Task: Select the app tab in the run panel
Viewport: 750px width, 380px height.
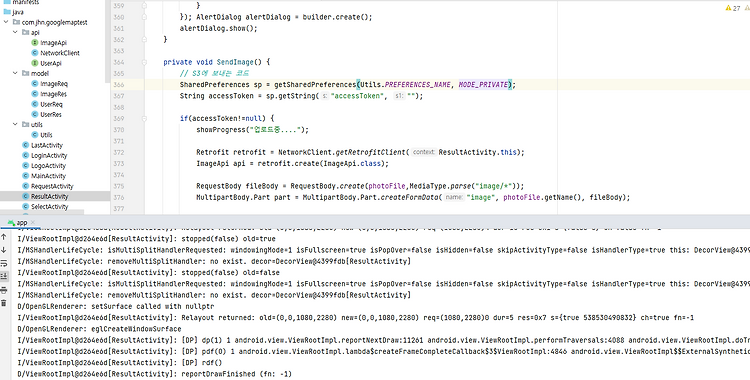Action: coord(22,223)
